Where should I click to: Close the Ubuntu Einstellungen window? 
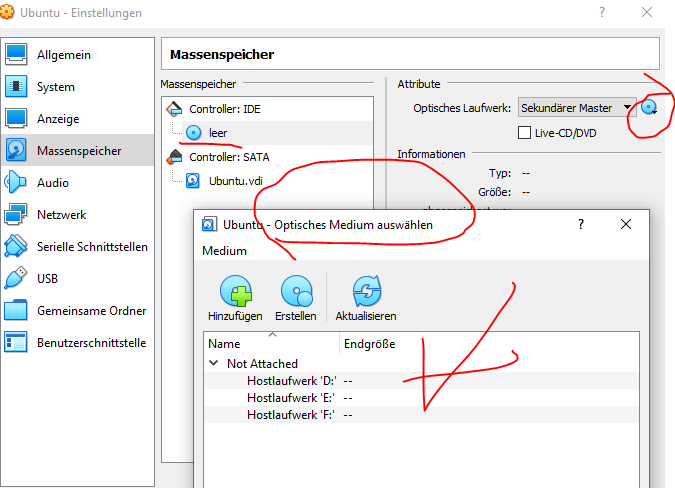pyautogui.click(x=647, y=12)
